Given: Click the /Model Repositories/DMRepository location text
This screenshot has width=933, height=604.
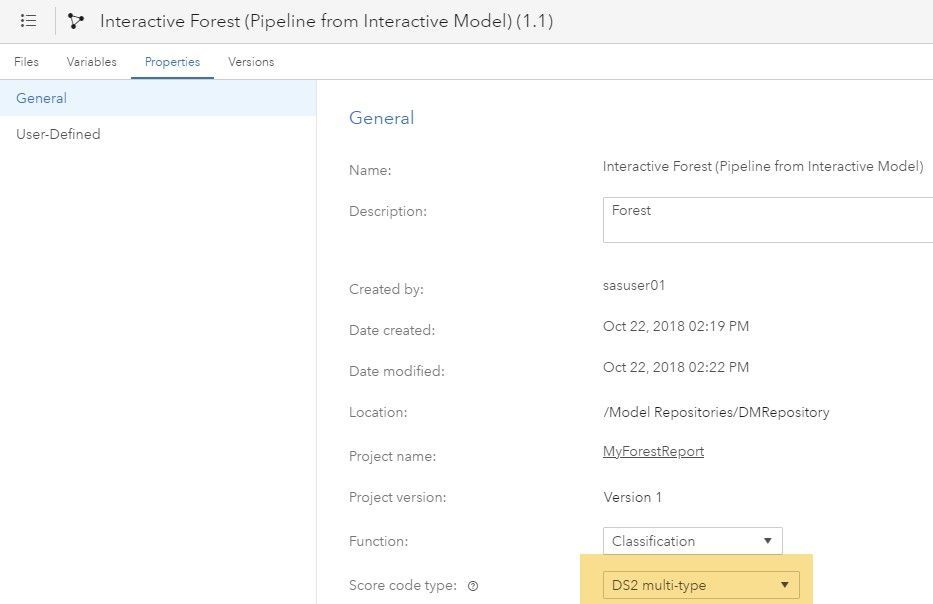Looking at the screenshot, I should pos(715,412).
